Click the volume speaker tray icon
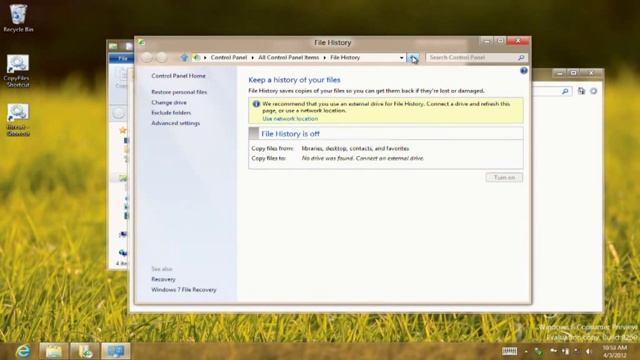 (588, 351)
